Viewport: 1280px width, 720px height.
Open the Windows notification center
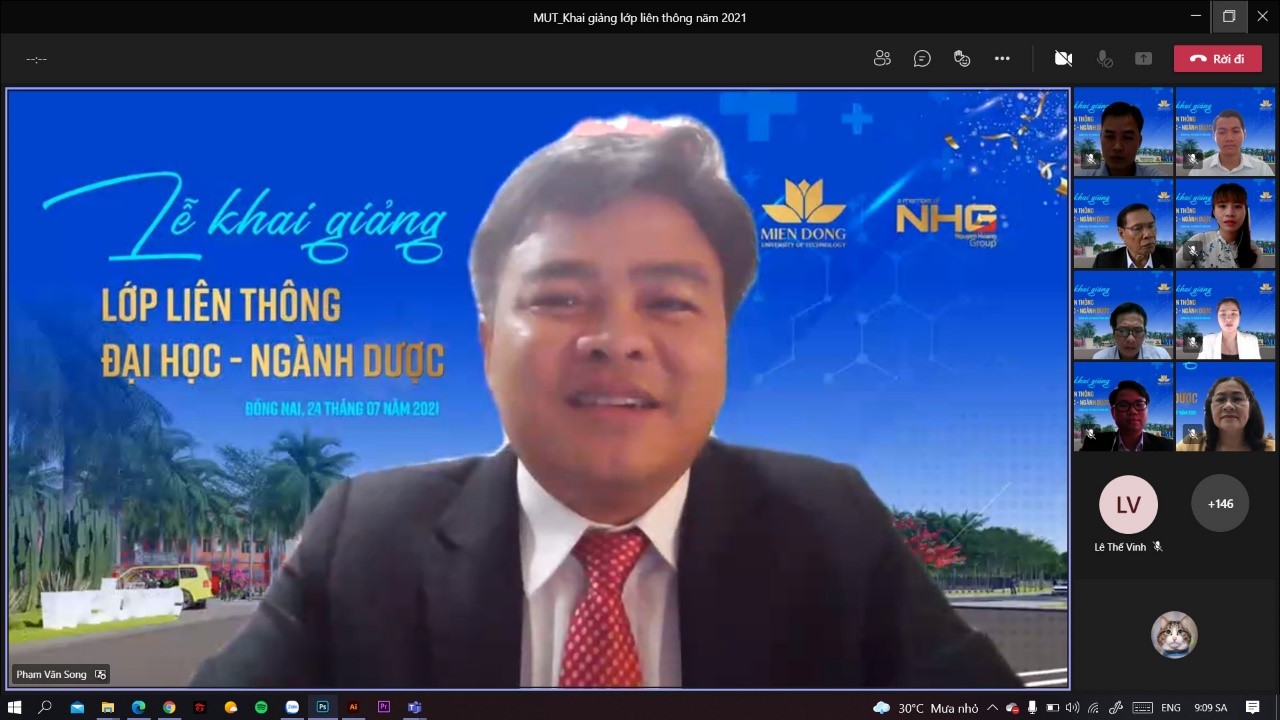tap(1252, 707)
